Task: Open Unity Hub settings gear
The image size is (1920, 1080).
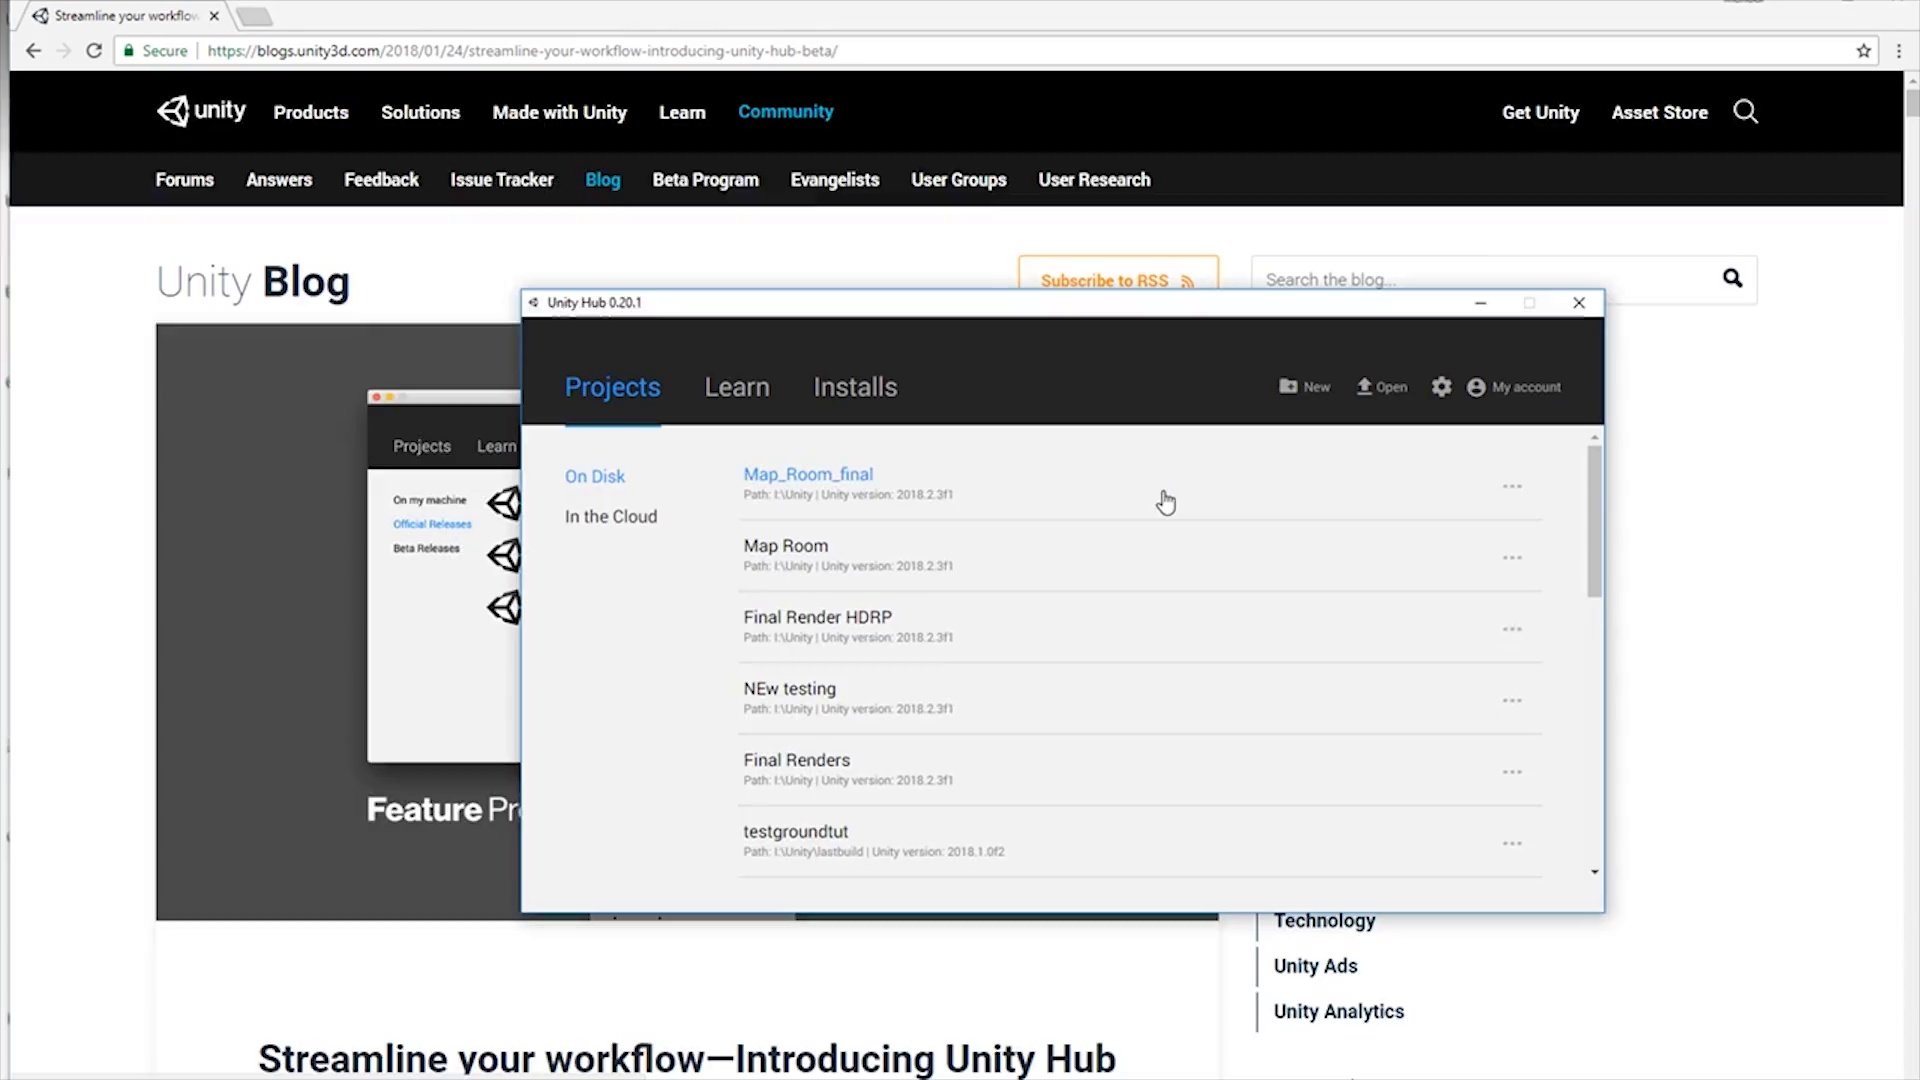Action: tap(1441, 387)
